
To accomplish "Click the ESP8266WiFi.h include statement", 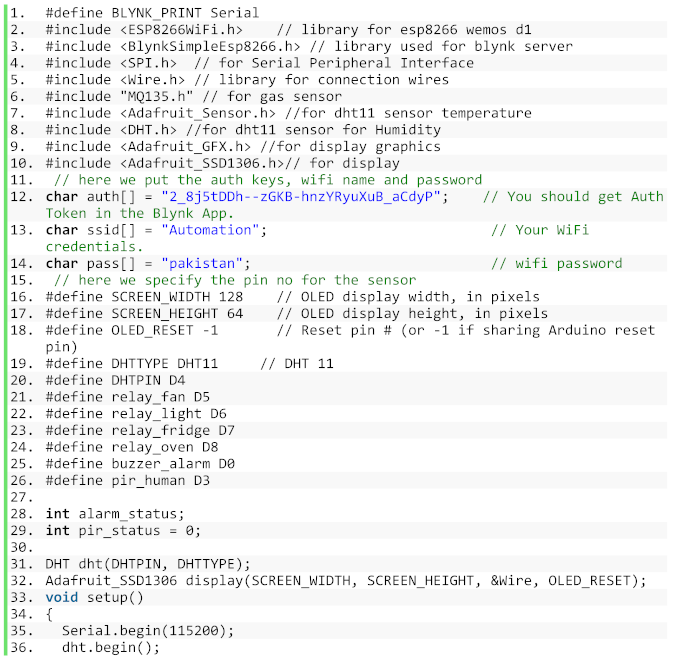I will [x=144, y=30].
